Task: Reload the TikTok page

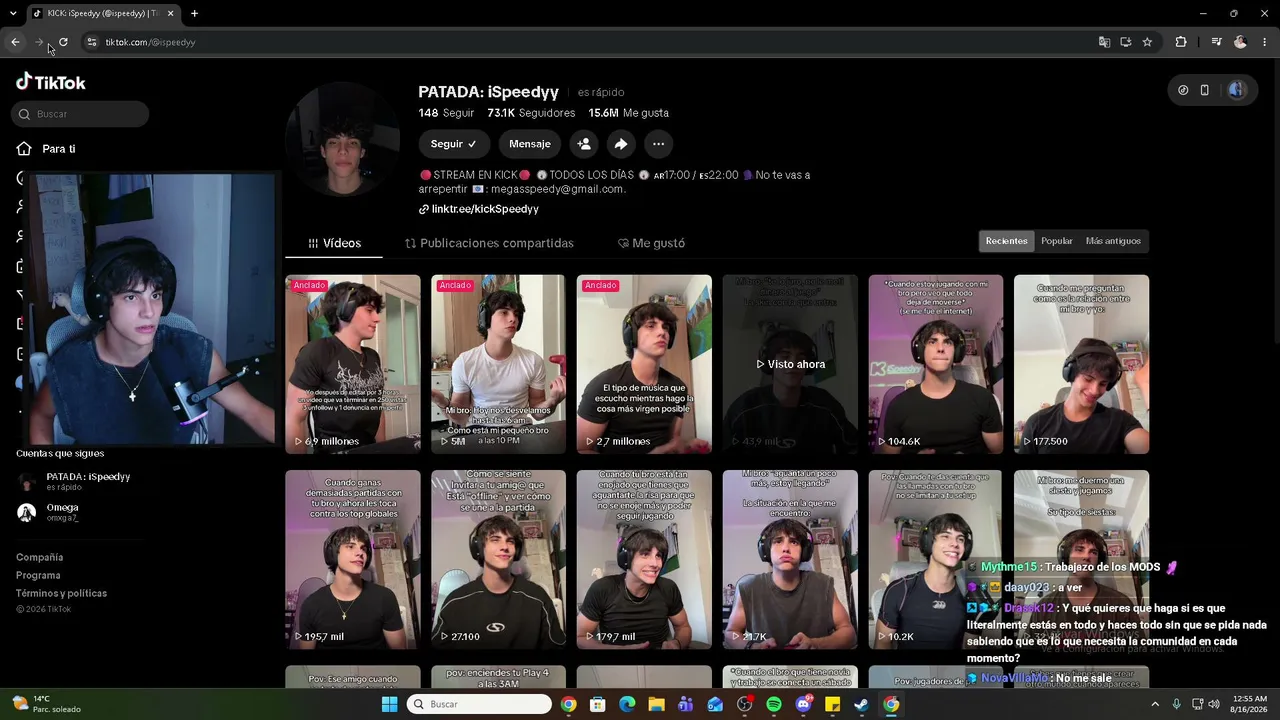Action: click(63, 42)
